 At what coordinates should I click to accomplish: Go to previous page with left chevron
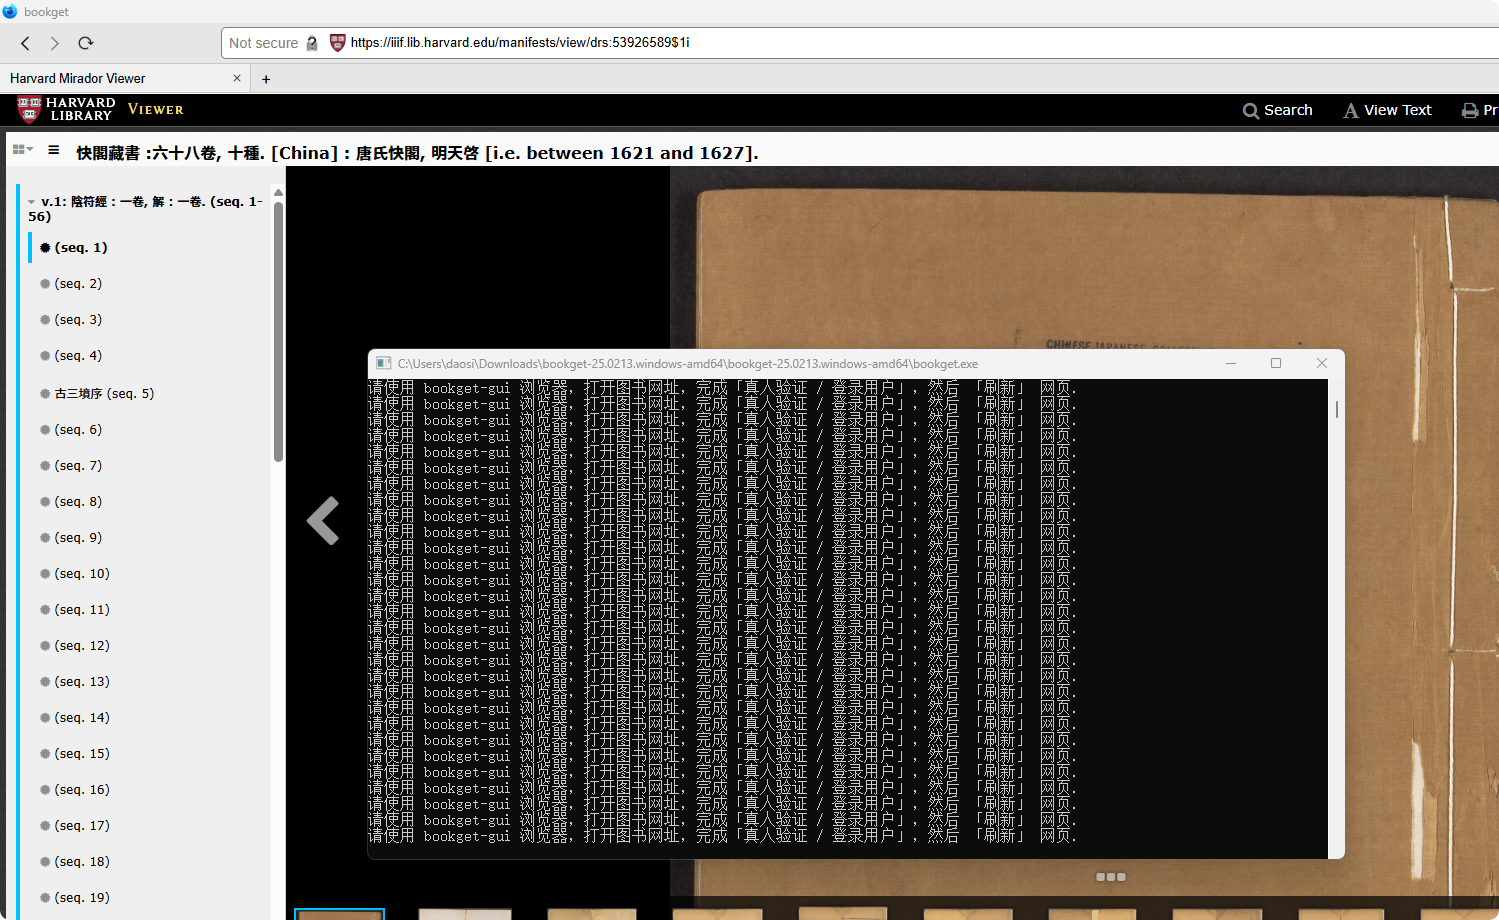pos(322,520)
